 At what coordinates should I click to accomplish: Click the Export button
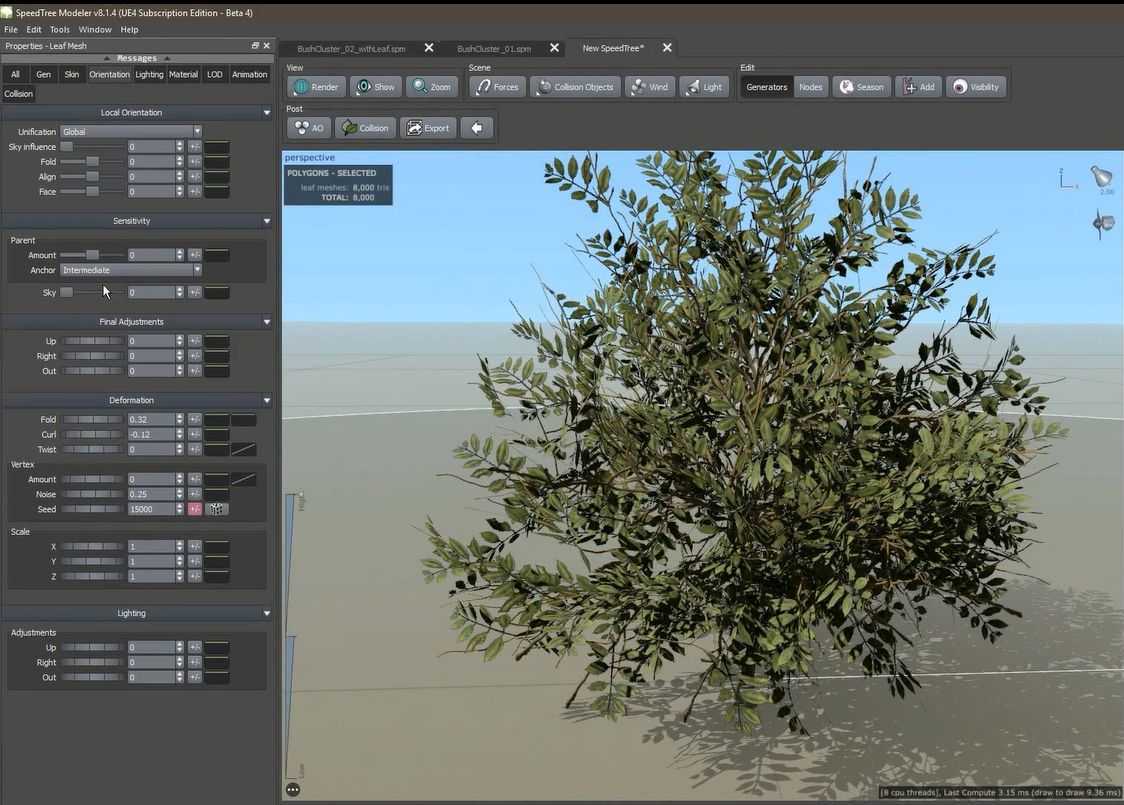click(x=428, y=128)
